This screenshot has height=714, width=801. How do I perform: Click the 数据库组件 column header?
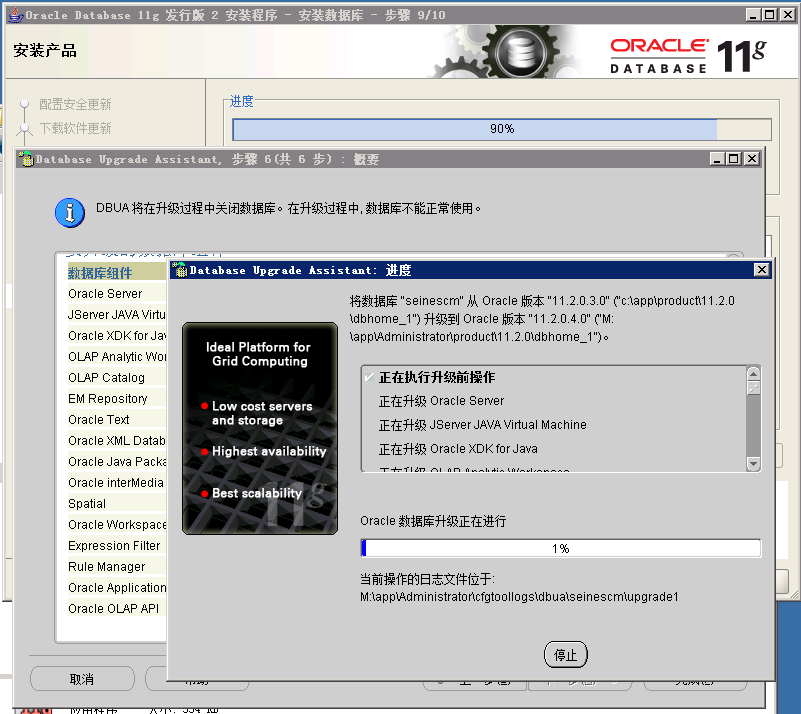point(116,273)
